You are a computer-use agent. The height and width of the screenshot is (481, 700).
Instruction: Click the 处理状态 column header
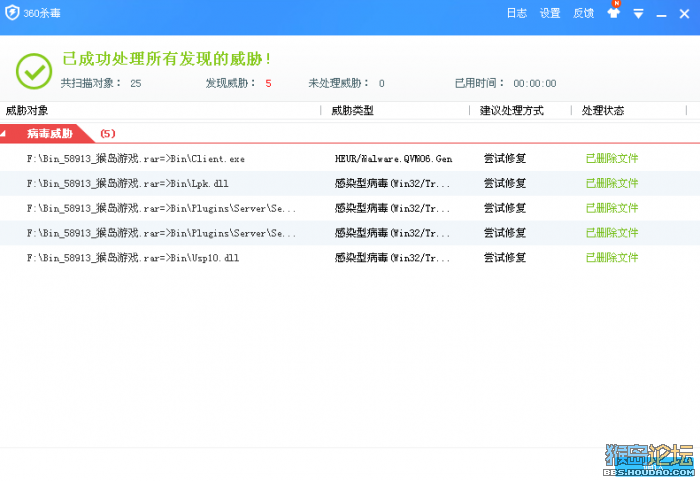tap(603, 110)
